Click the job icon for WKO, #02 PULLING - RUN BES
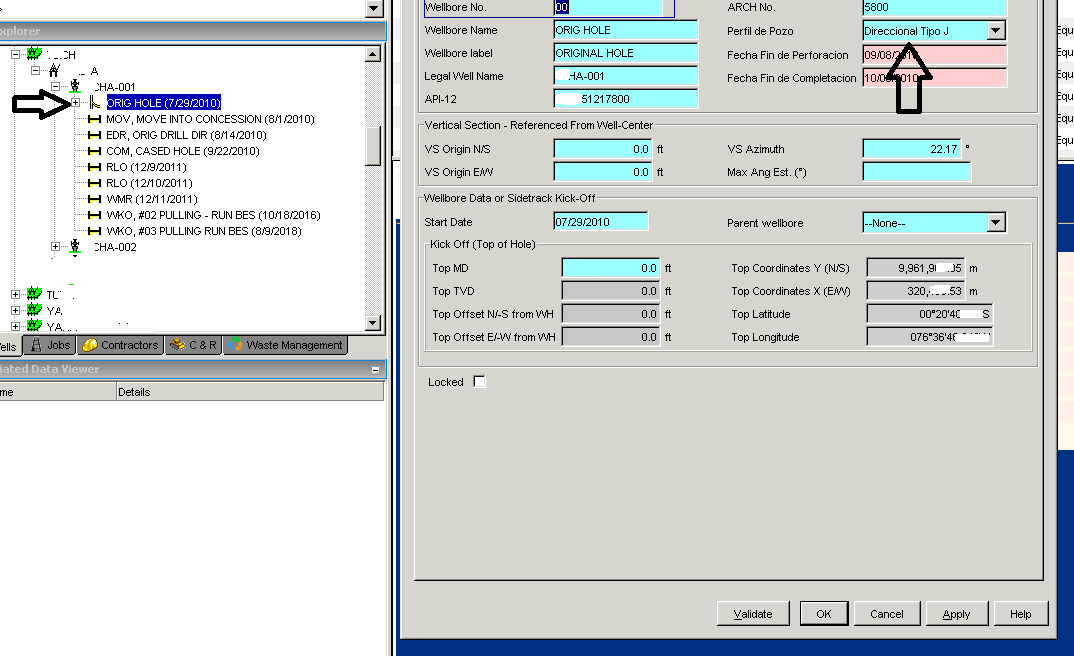Screen dimensions: 1074x656 92,214
